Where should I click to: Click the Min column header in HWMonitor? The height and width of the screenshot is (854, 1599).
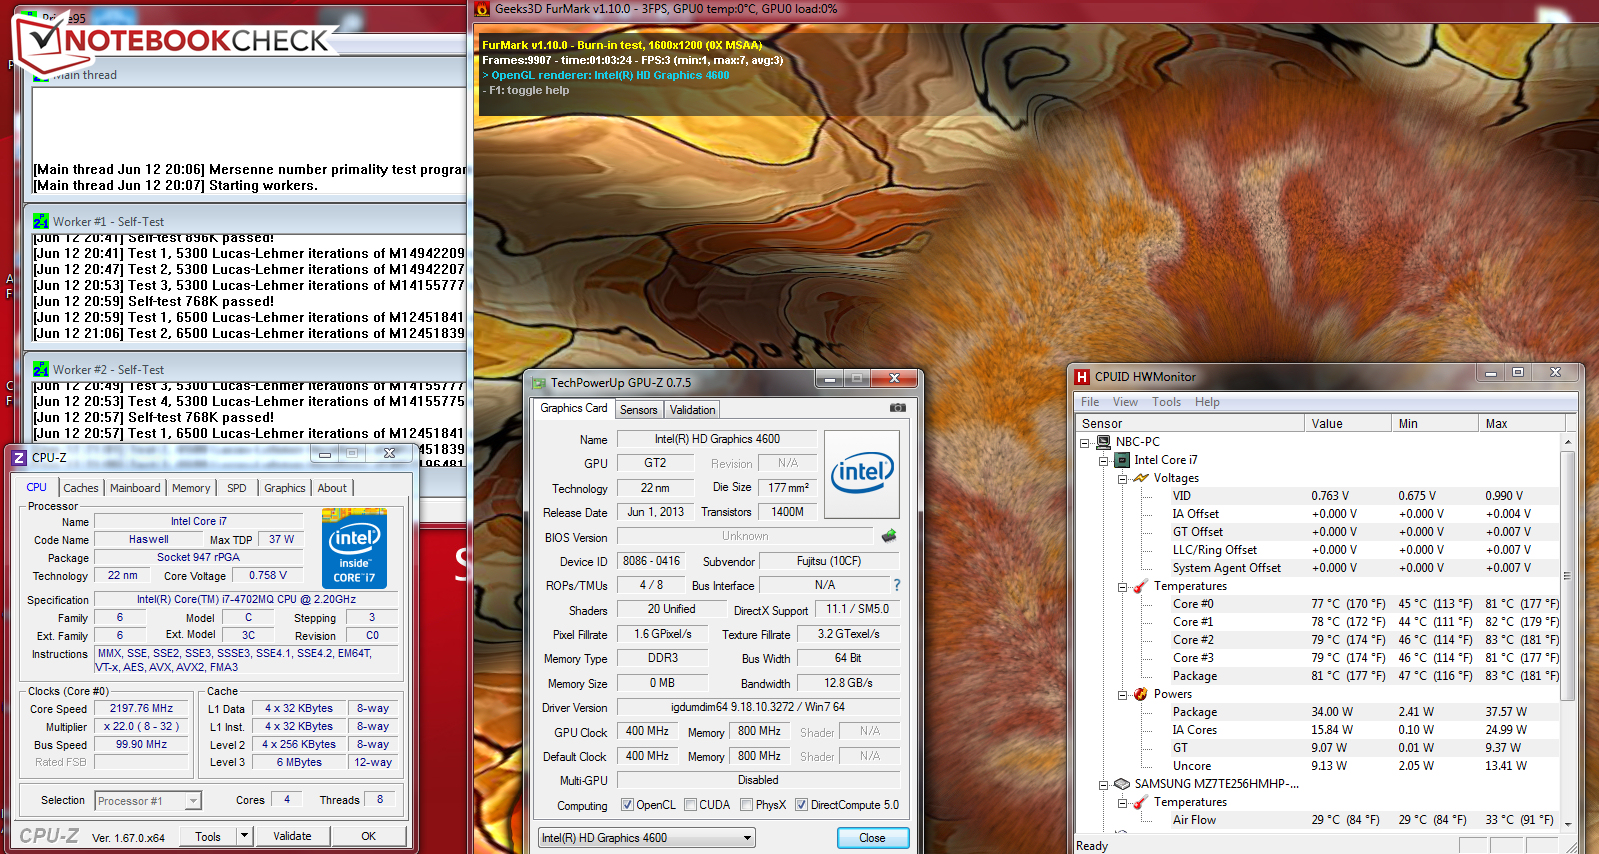click(1434, 424)
